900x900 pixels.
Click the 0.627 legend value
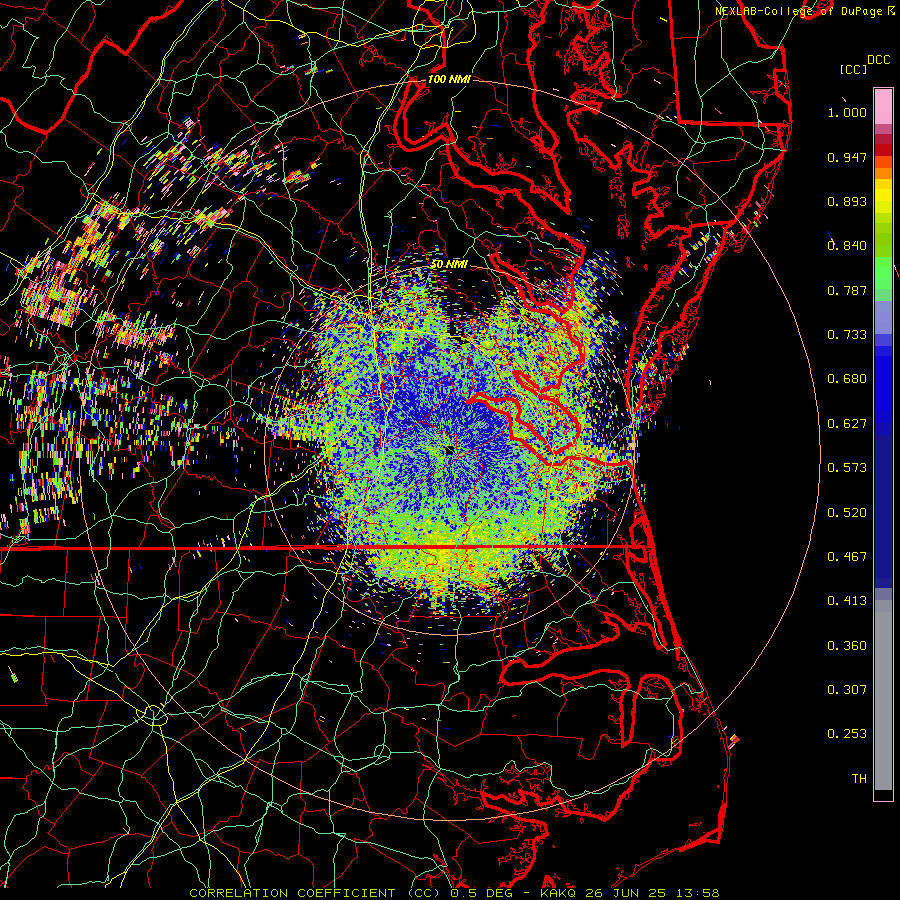point(847,424)
